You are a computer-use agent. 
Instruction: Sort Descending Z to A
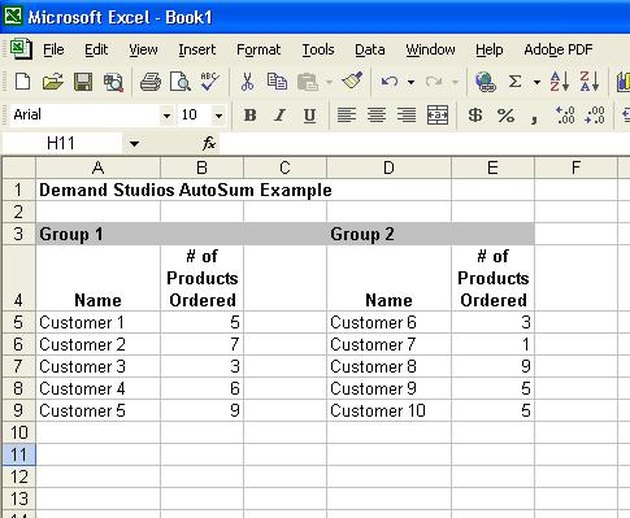(589, 82)
